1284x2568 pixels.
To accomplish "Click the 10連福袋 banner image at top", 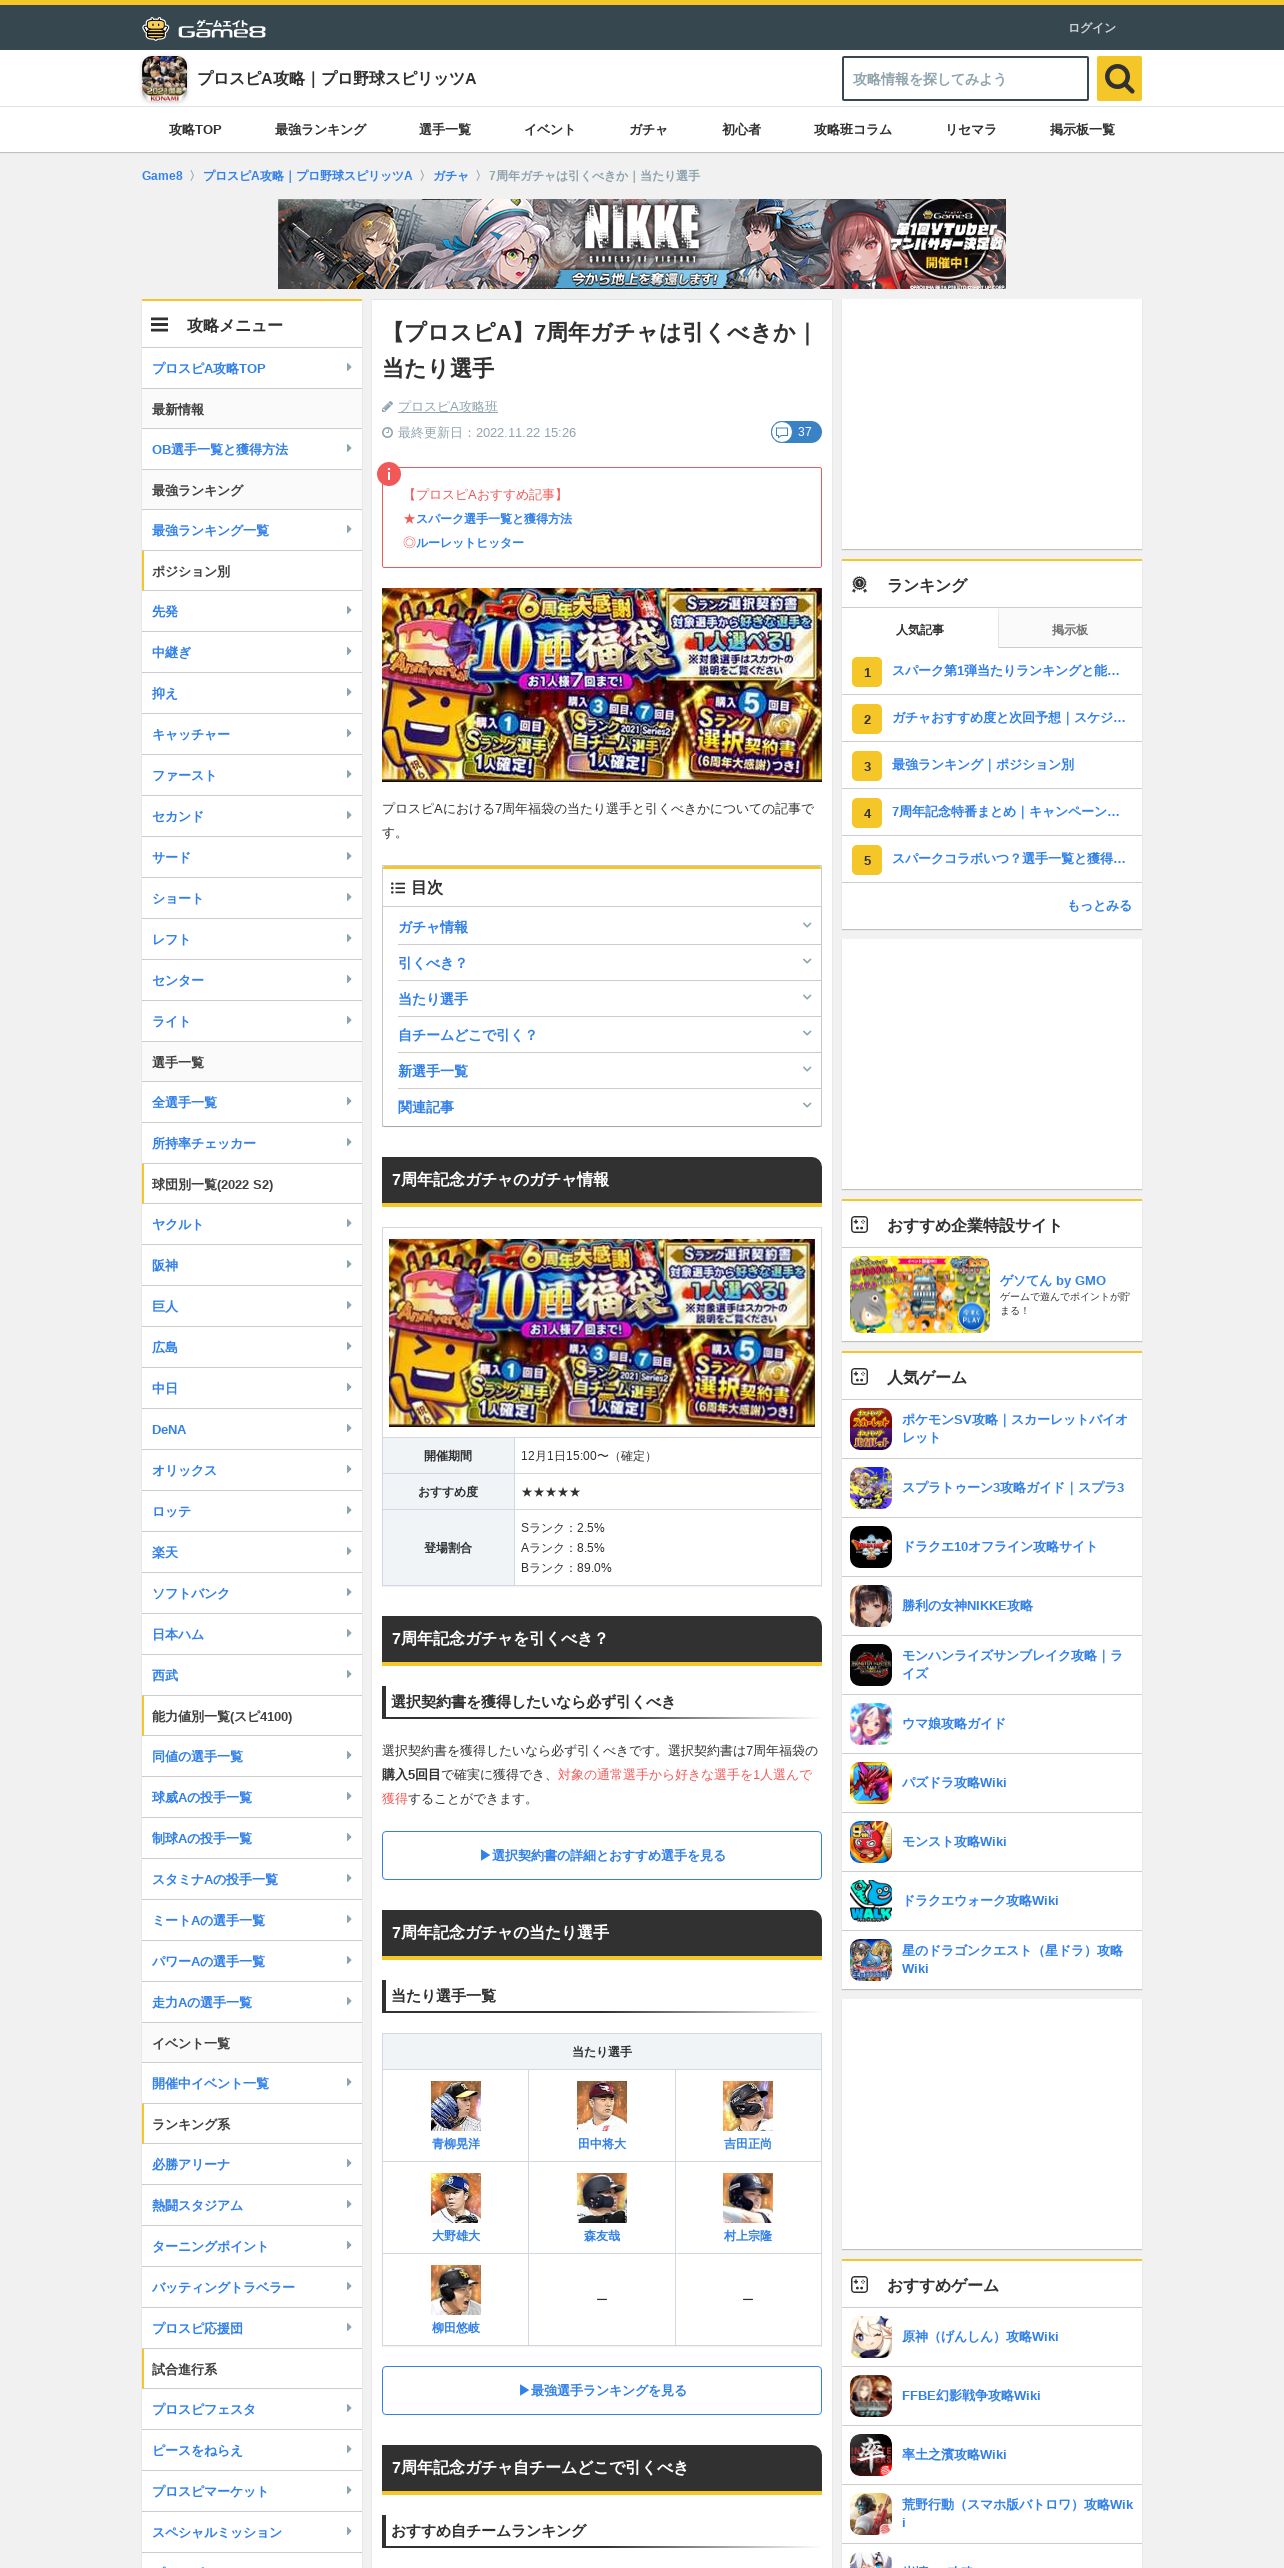I will pyautogui.click(x=602, y=684).
